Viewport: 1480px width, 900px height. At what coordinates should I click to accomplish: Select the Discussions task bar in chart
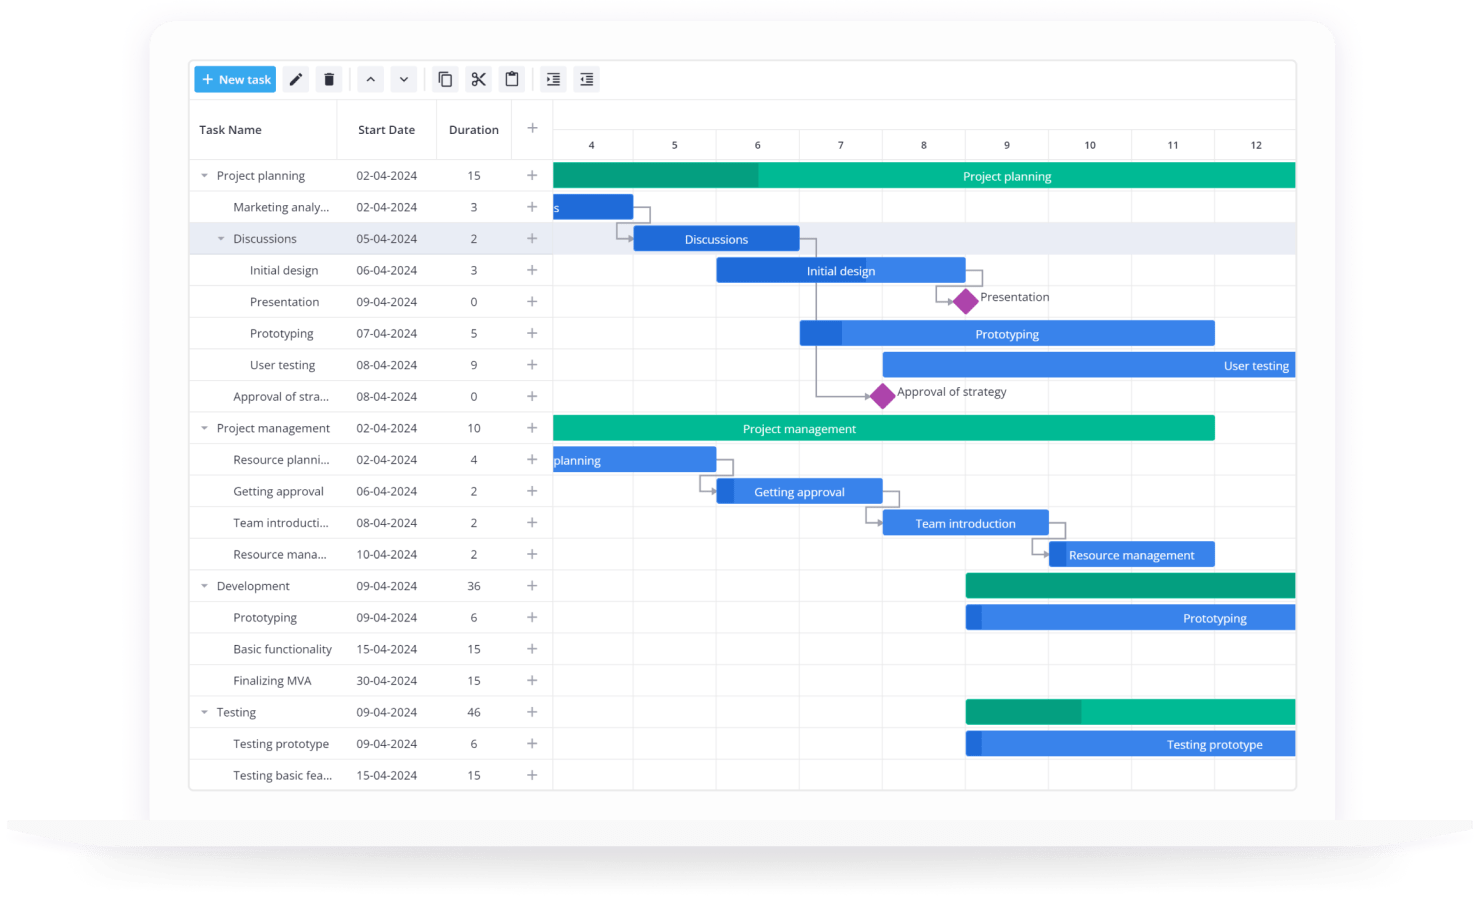pos(716,239)
